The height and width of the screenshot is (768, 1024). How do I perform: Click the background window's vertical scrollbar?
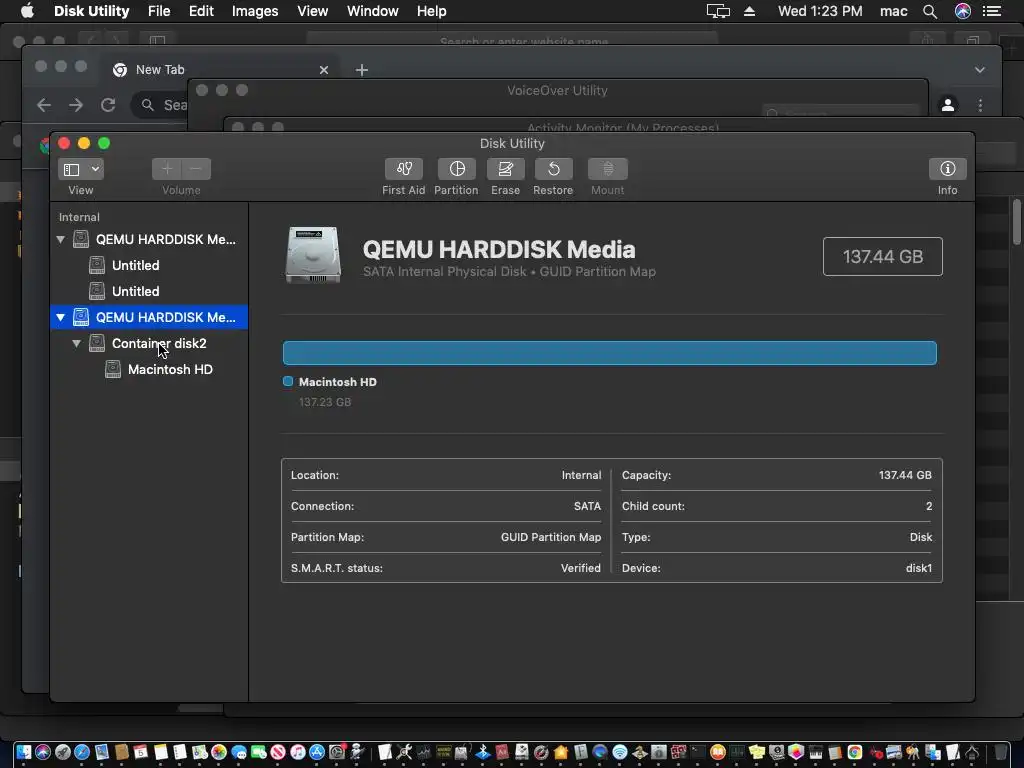(x=1016, y=222)
